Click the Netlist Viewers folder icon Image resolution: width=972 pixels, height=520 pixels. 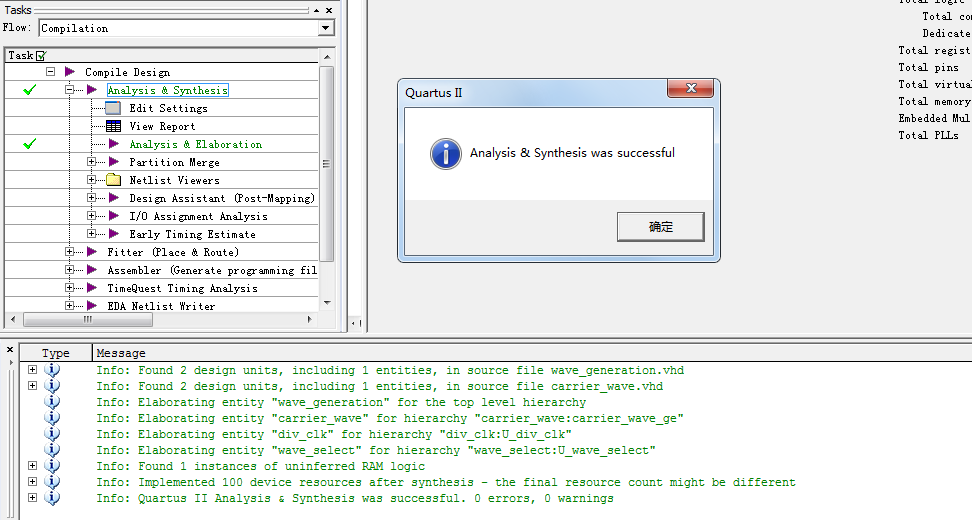(x=113, y=180)
